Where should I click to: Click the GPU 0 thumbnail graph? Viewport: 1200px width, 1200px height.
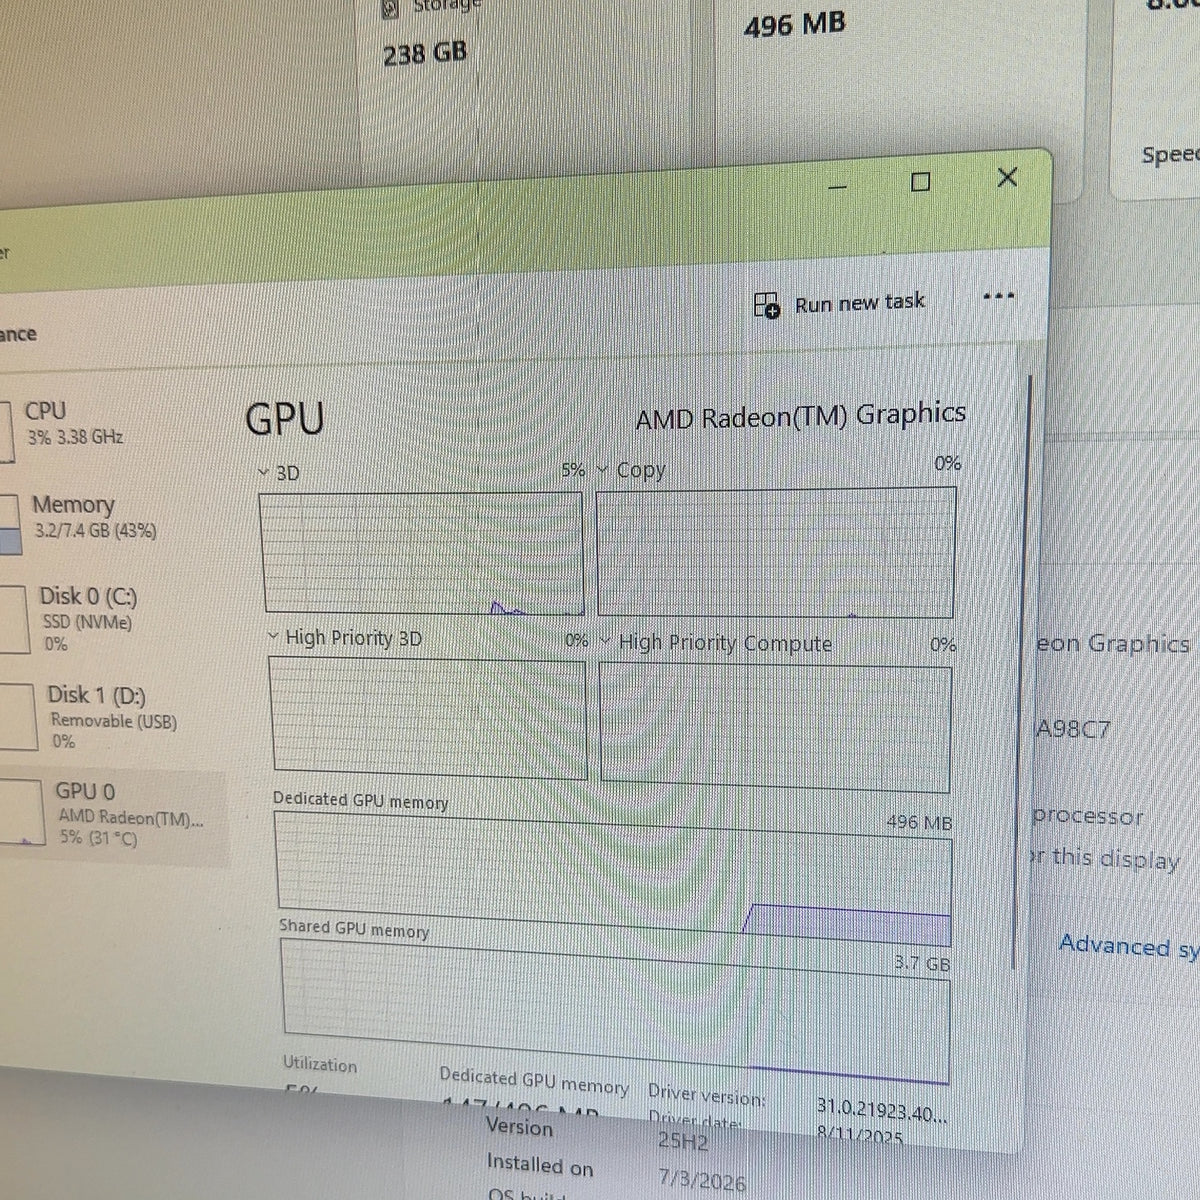(x=21, y=812)
